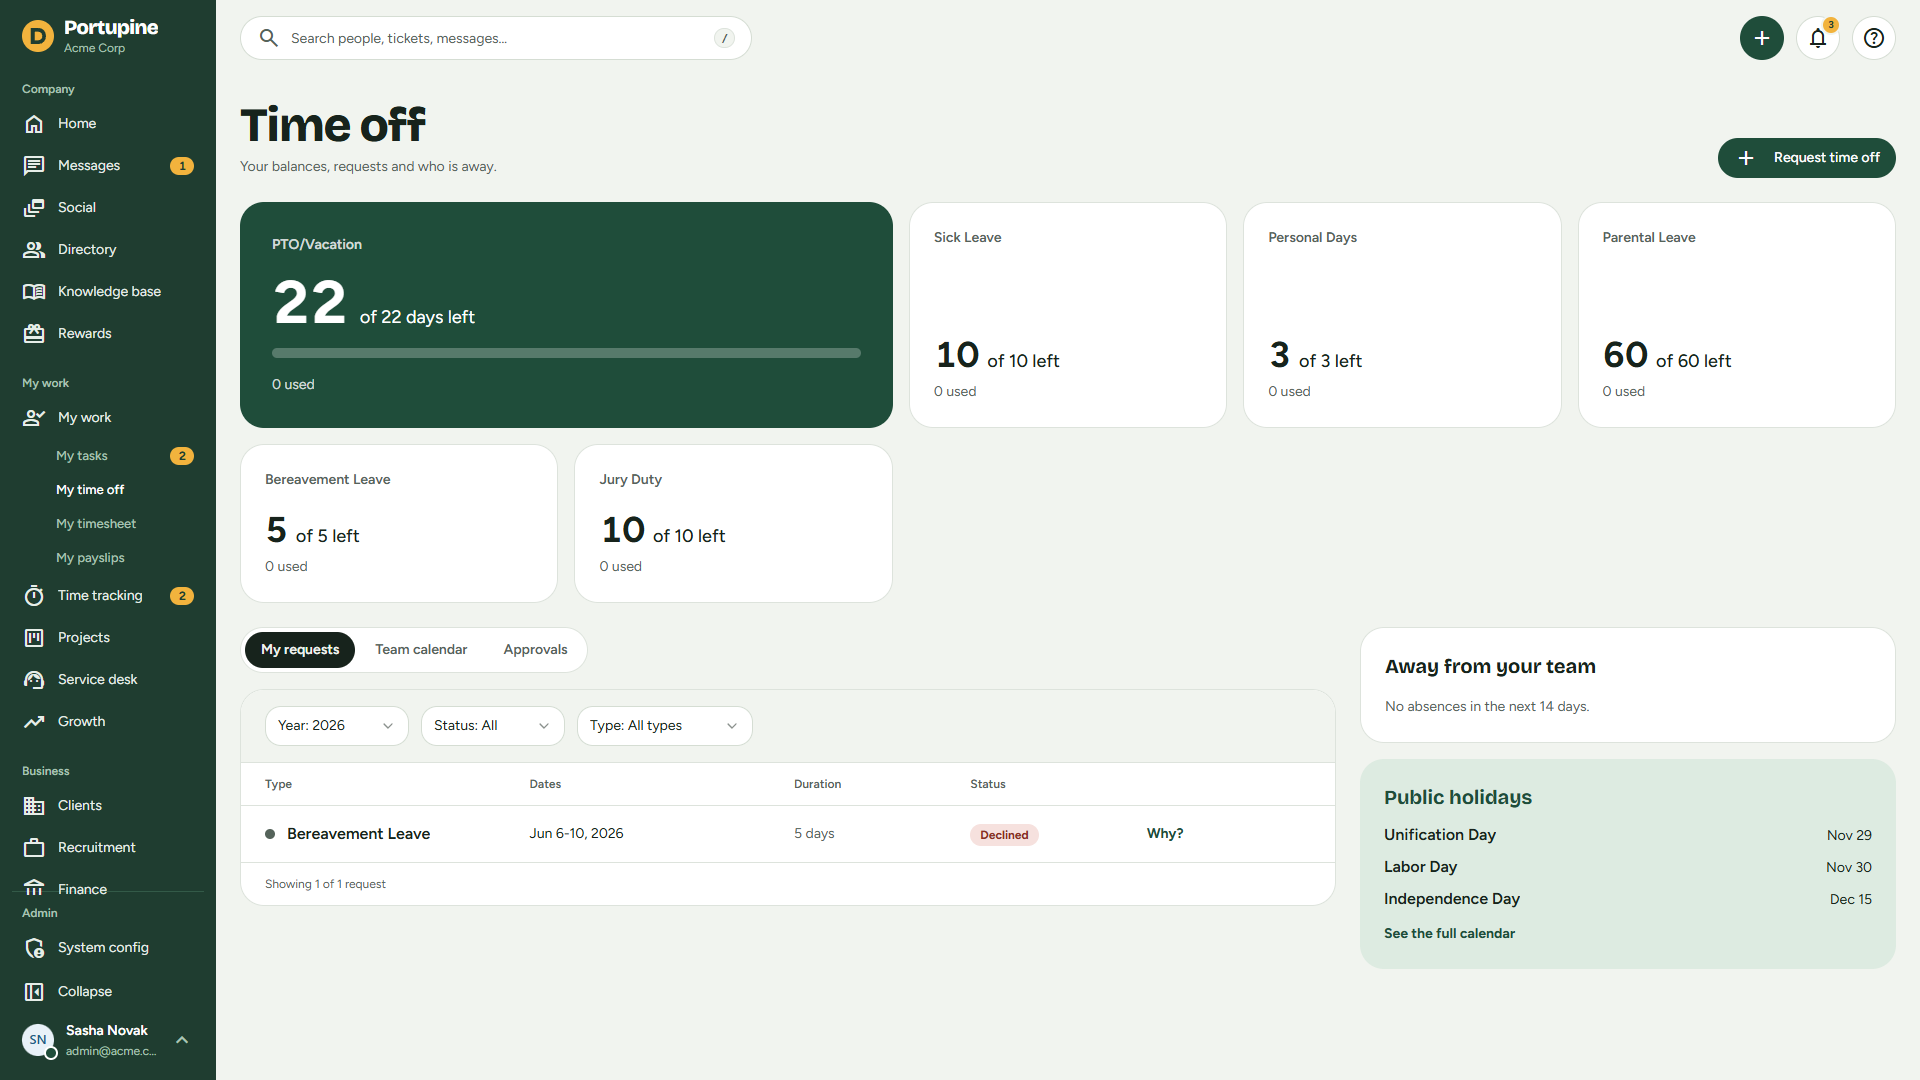Image resolution: width=1920 pixels, height=1080 pixels.
Task: Click the Declined status badge
Action: click(1004, 835)
